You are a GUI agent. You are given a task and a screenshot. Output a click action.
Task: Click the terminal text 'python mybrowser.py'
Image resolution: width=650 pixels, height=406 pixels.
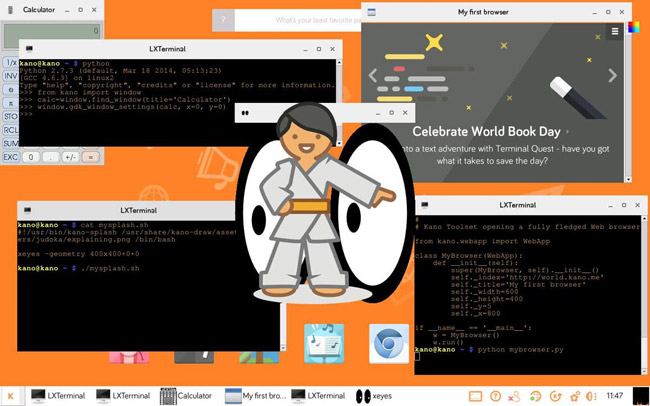(x=520, y=350)
